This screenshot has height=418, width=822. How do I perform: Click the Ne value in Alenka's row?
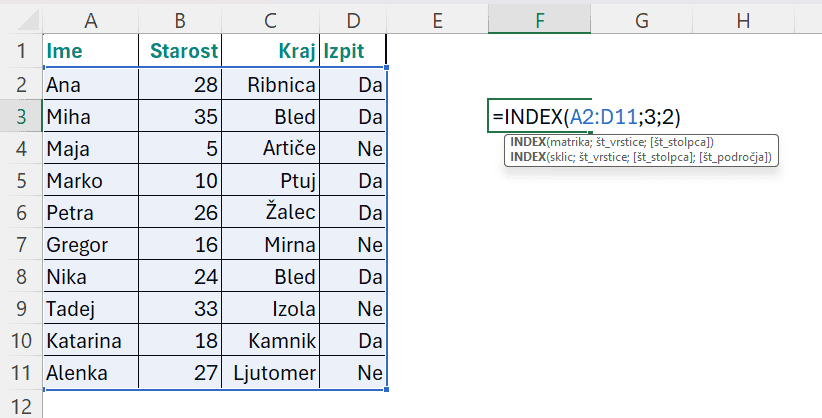[x=352, y=374]
